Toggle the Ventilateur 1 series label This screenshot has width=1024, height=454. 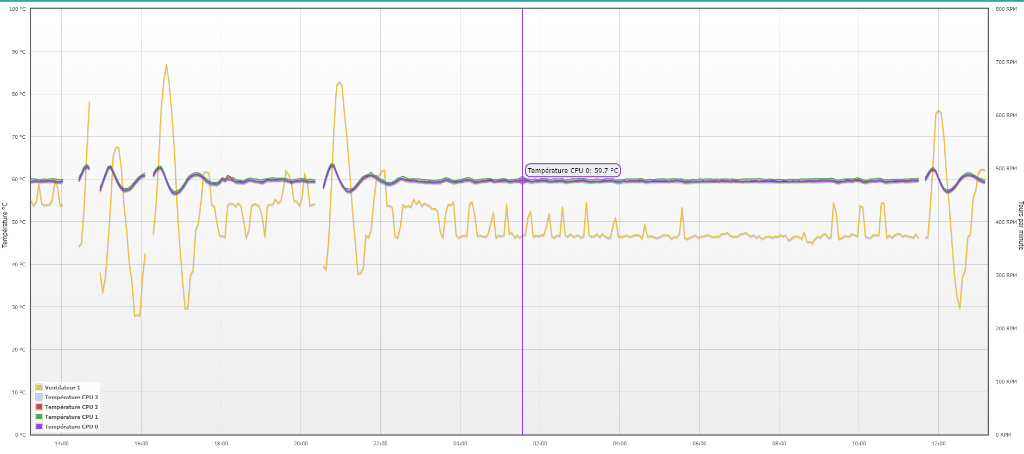click(x=62, y=387)
